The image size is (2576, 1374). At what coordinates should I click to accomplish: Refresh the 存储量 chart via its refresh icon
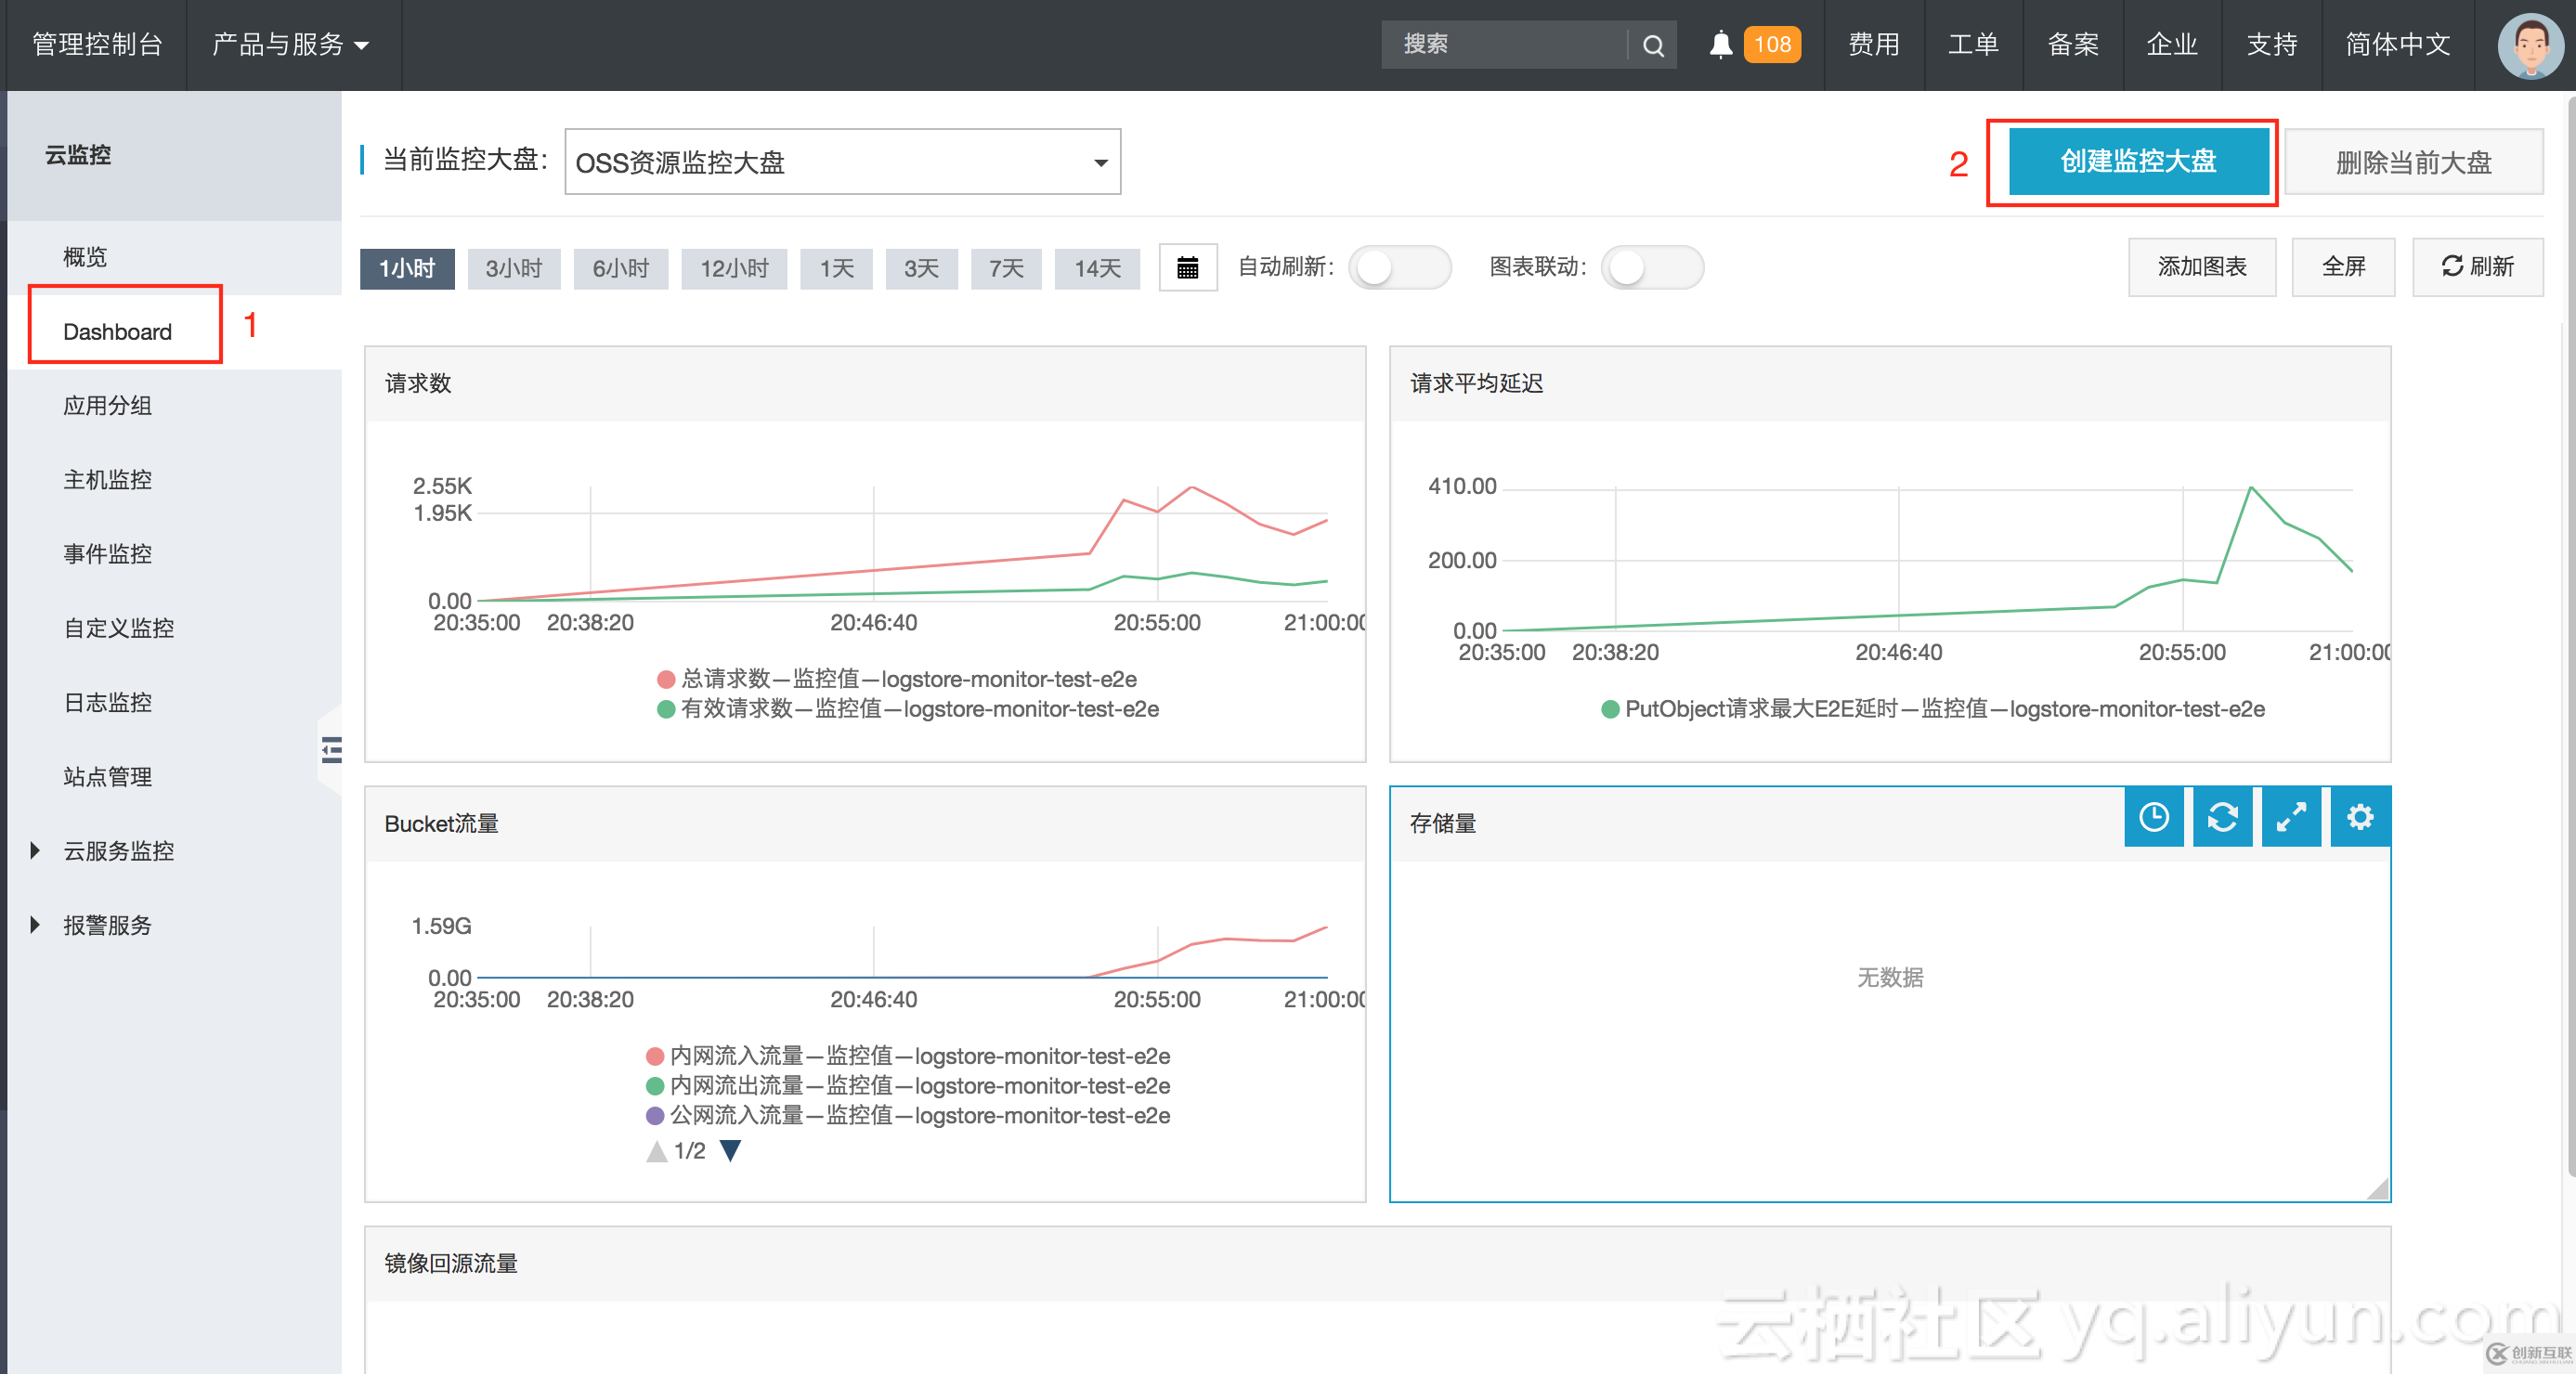click(x=2222, y=817)
